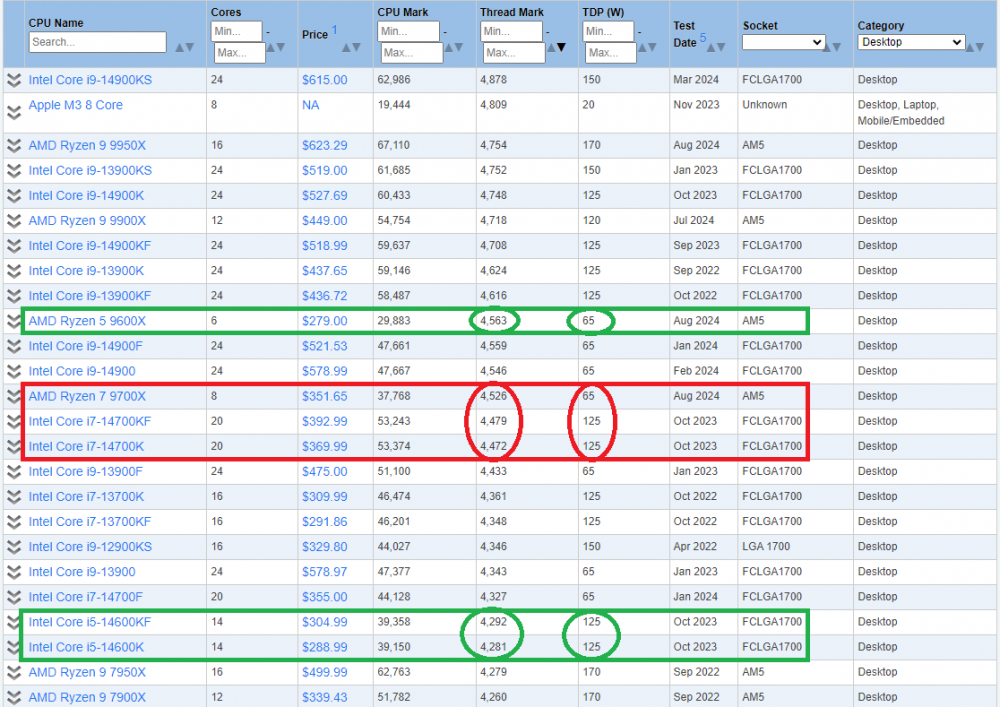Click chevron icon beside AMD Ryzen 9 9950X
Viewport: 1000px width, 707px height.
pos(14,145)
